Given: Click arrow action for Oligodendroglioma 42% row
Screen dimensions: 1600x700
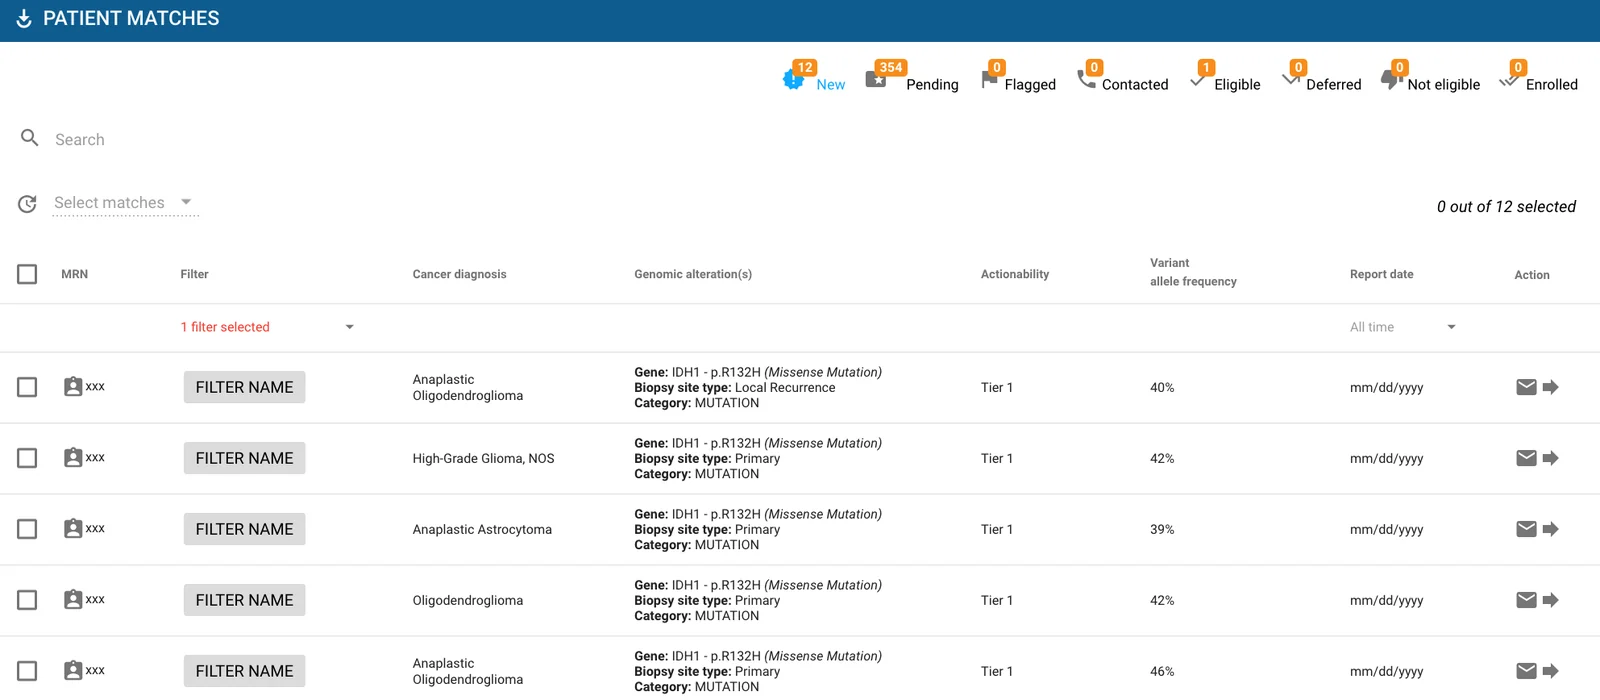Looking at the screenshot, I should tap(1551, 600).
